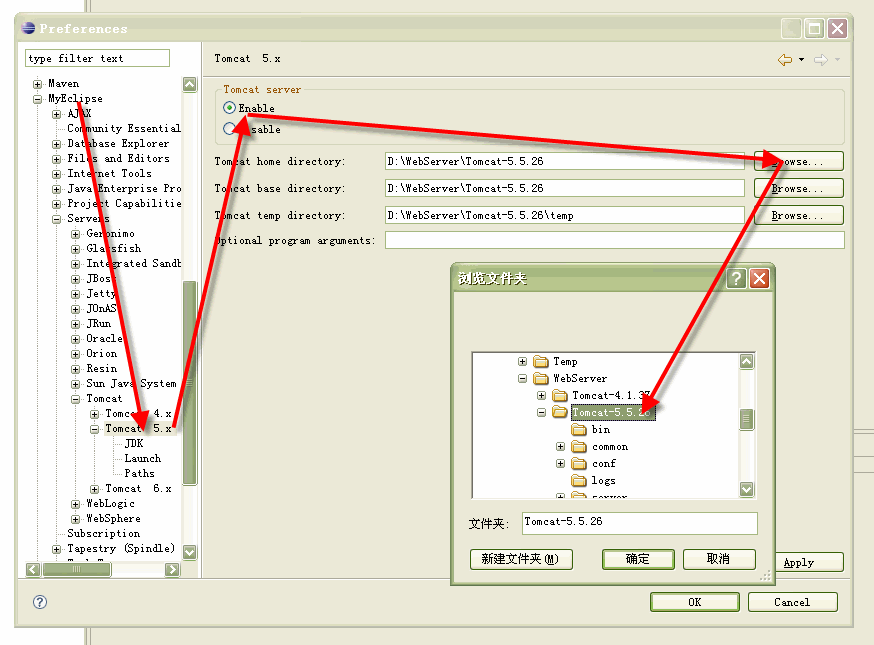Screen dimensions: 874x645
Task: Select the Disable radio button
Action: pos(229,129)
